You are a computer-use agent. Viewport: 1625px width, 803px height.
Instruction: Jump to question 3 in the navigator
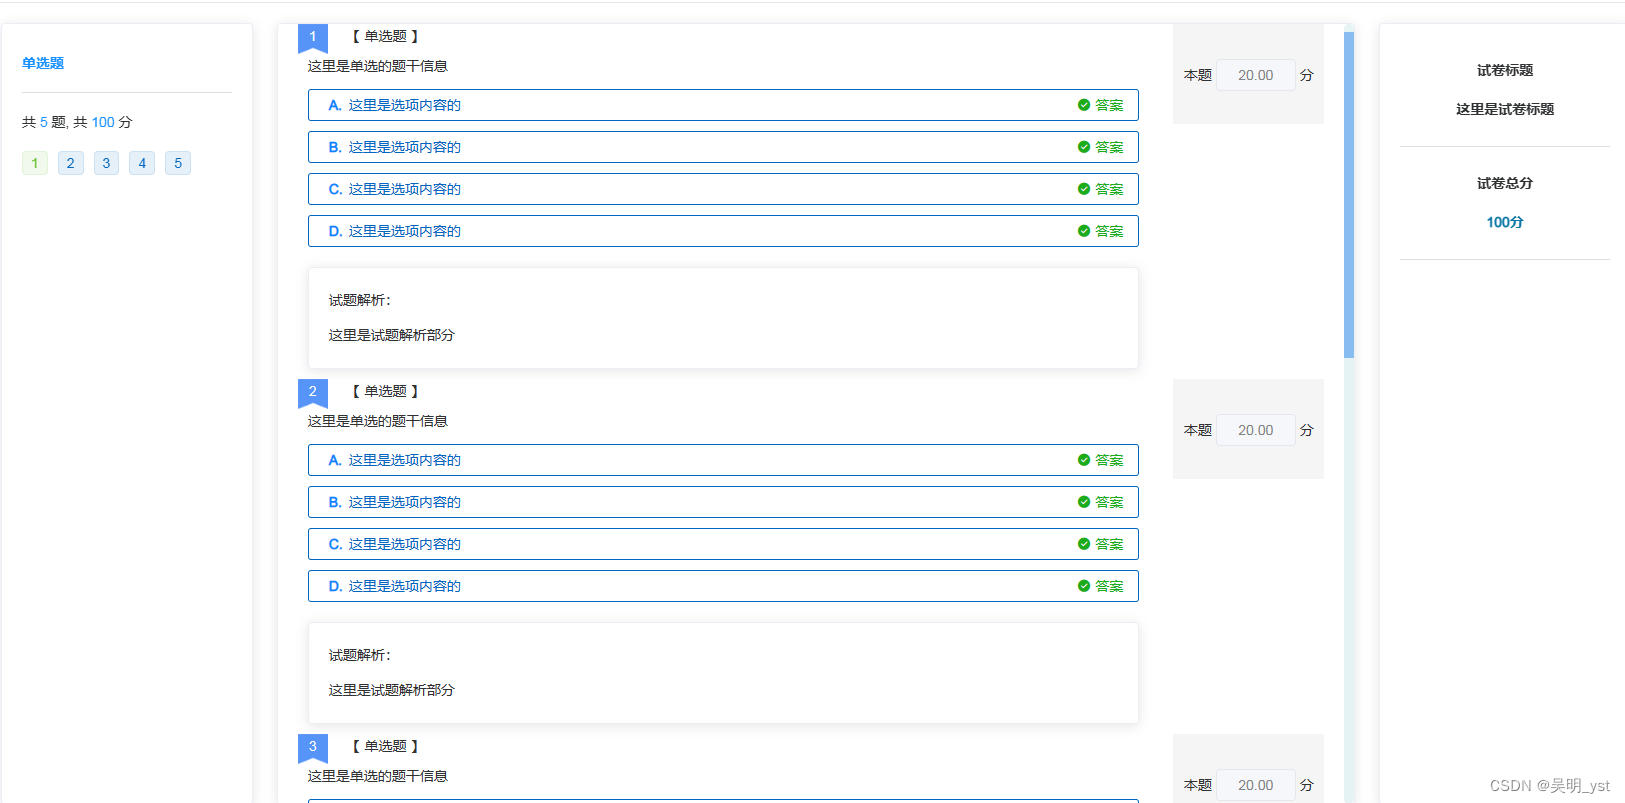106,163
